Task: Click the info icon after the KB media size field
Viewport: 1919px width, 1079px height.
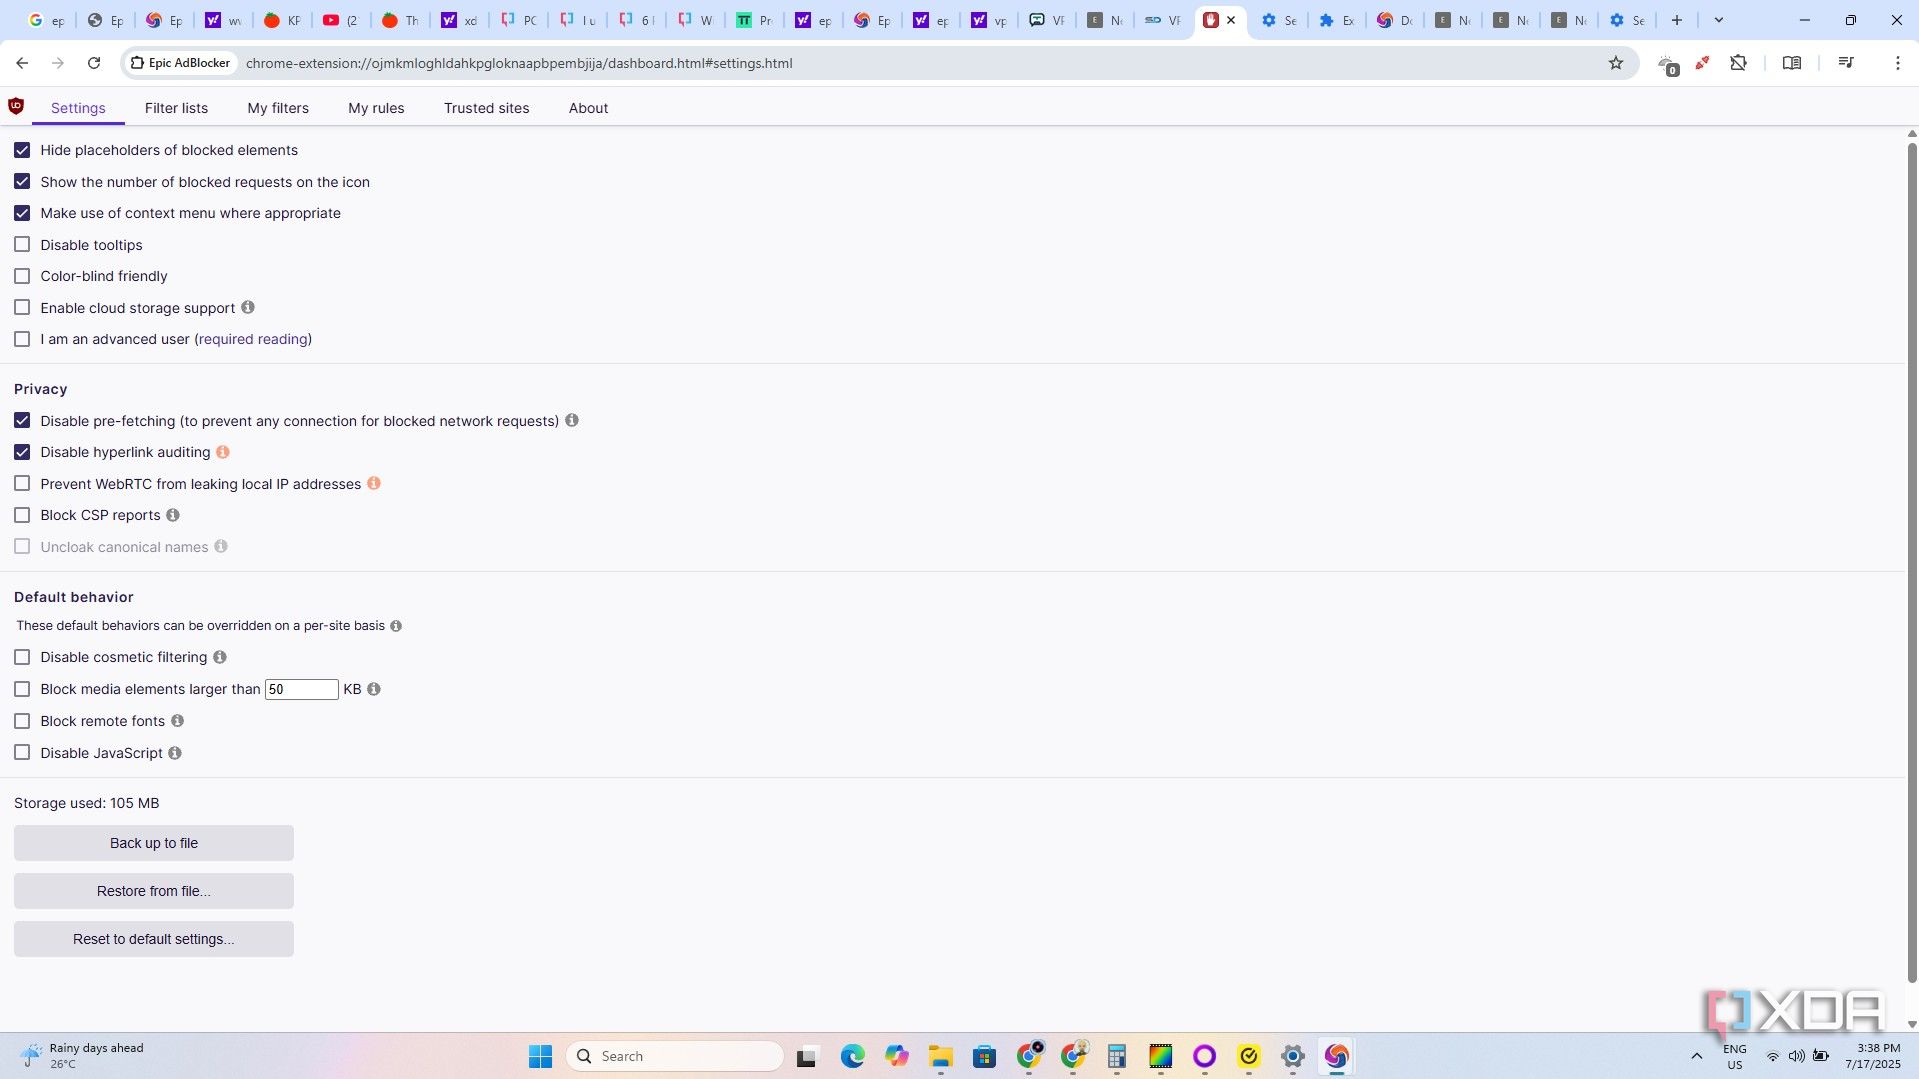Action: coord(374,689)
